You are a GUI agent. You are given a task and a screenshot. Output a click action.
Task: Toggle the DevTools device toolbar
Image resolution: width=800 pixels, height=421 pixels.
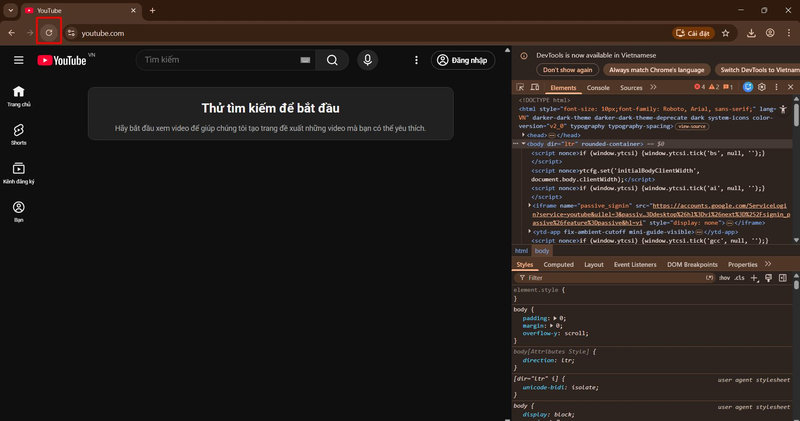(535, 88)
